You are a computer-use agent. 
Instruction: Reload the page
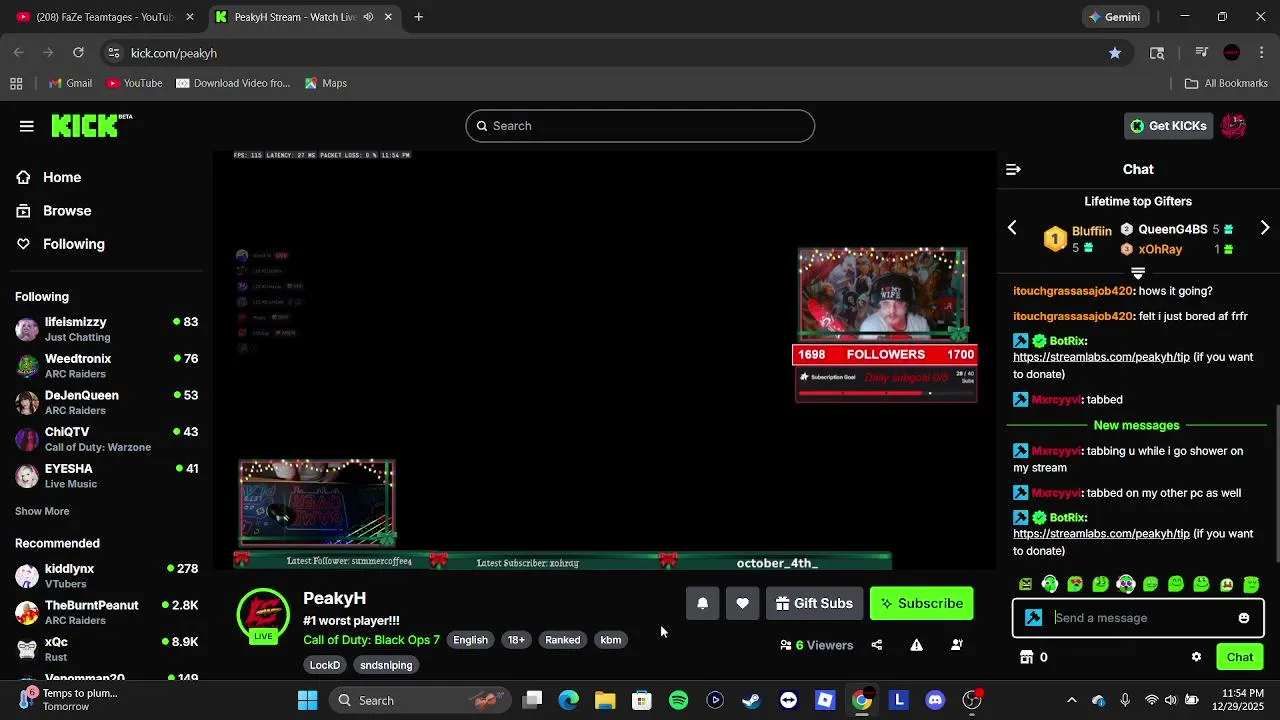coord(78,53)
